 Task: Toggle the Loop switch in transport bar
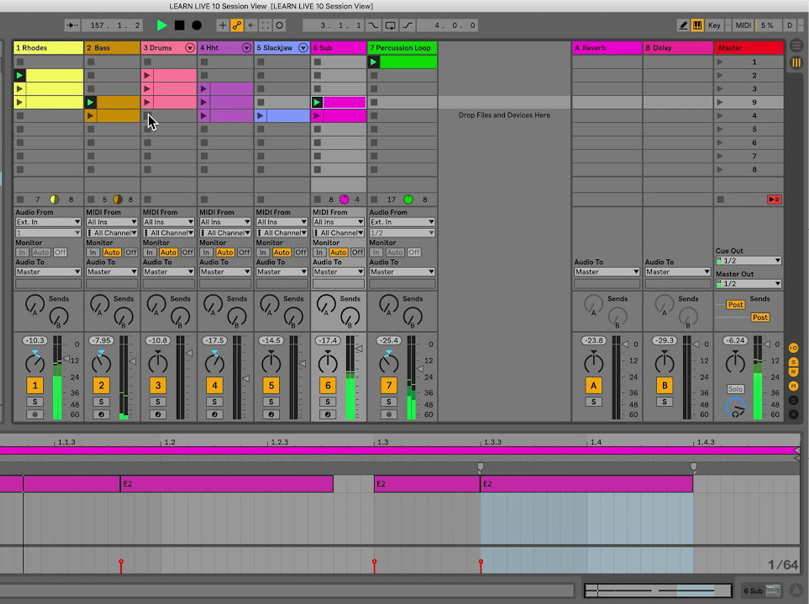point(391,25)
